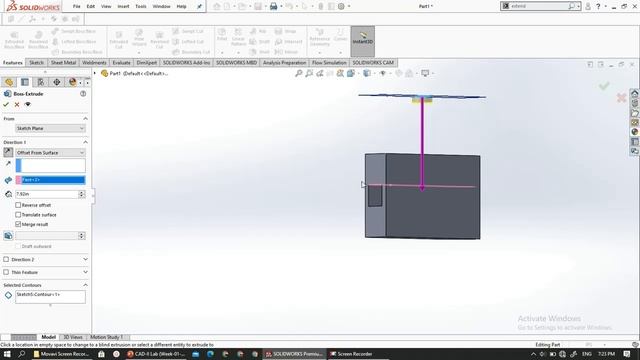Adjust offset distance 7.92in spinner arrows
This screenshot has width=640, height=360.
coord(82,194)
